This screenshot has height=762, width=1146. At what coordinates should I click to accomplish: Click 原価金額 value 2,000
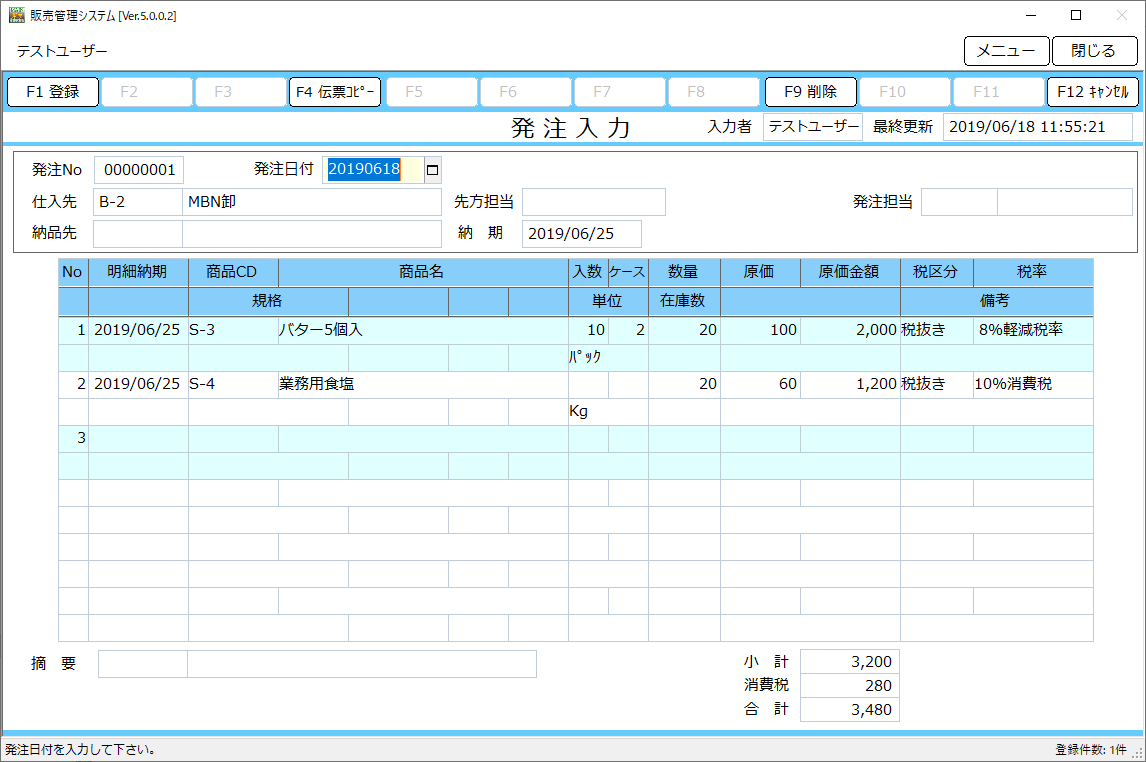click(x=850, y=330)
